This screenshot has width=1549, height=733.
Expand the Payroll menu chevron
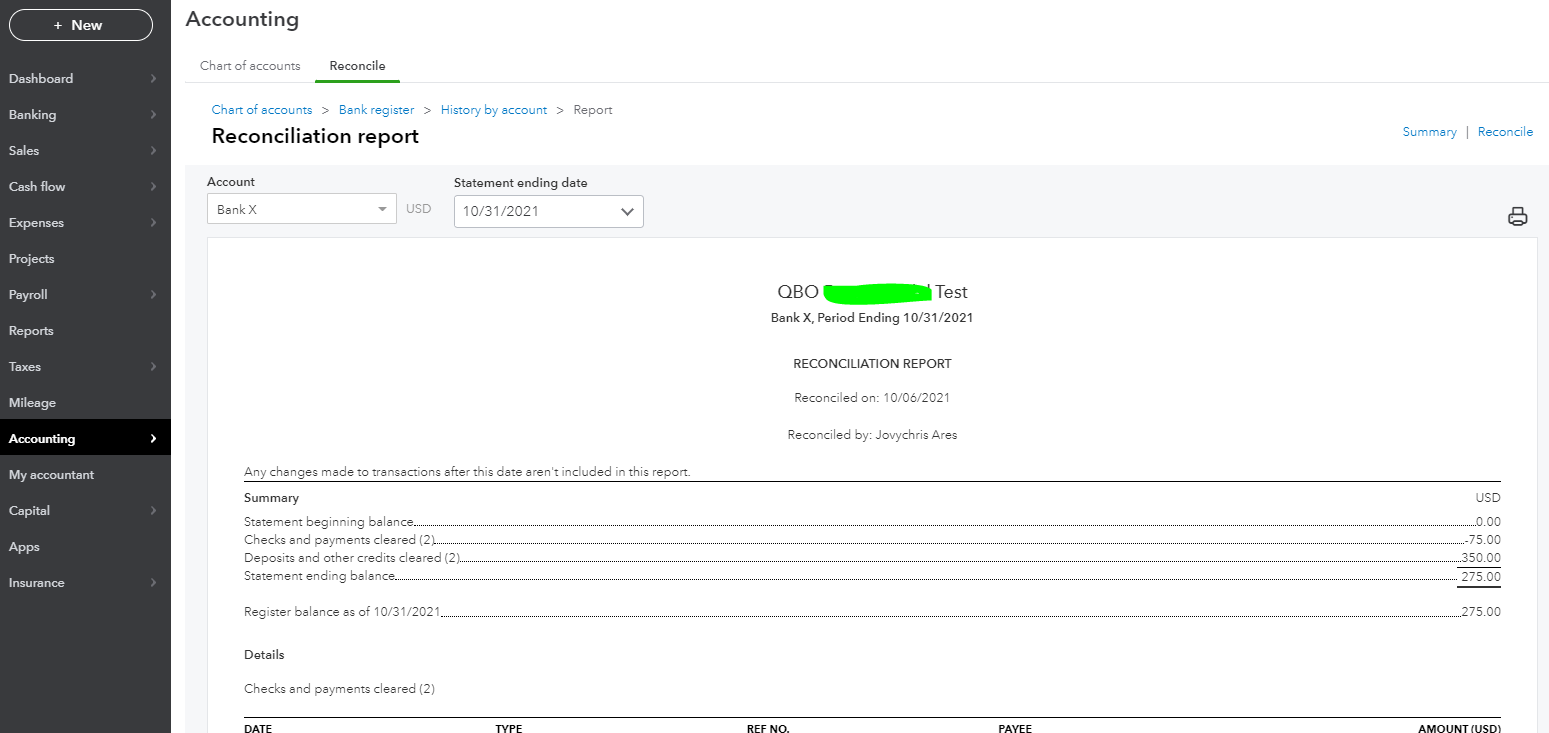[x=153, y=295]
